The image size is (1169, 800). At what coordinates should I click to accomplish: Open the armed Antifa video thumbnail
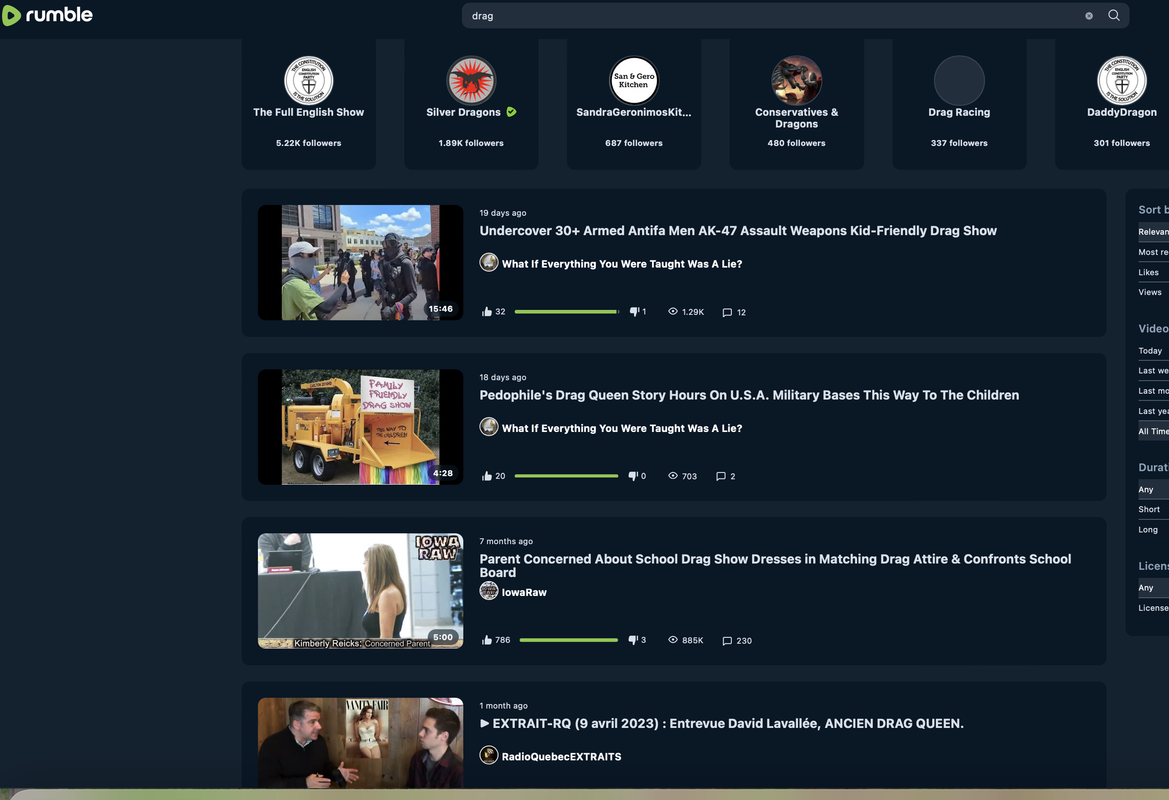[x=360, y=262]
